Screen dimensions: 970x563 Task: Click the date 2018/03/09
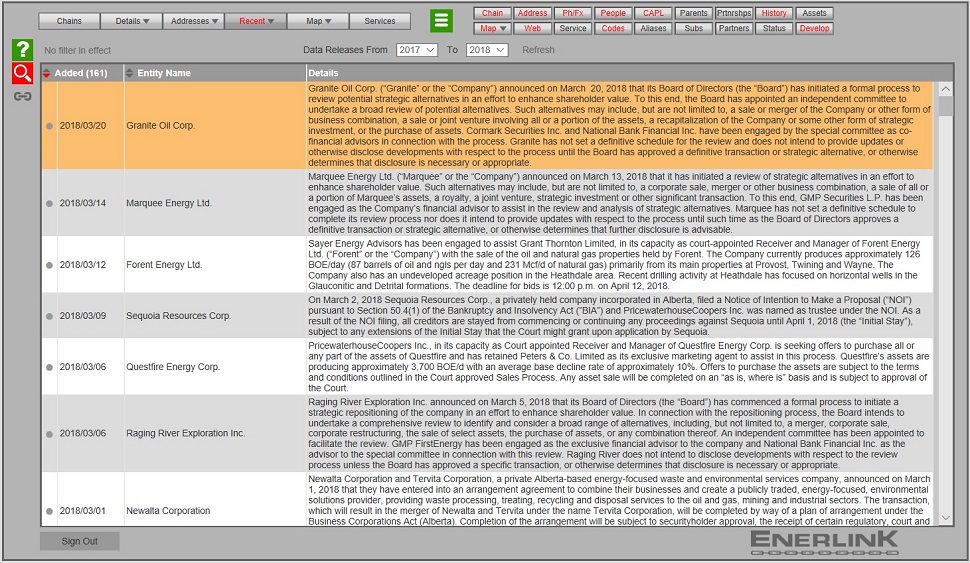(83, 316)
